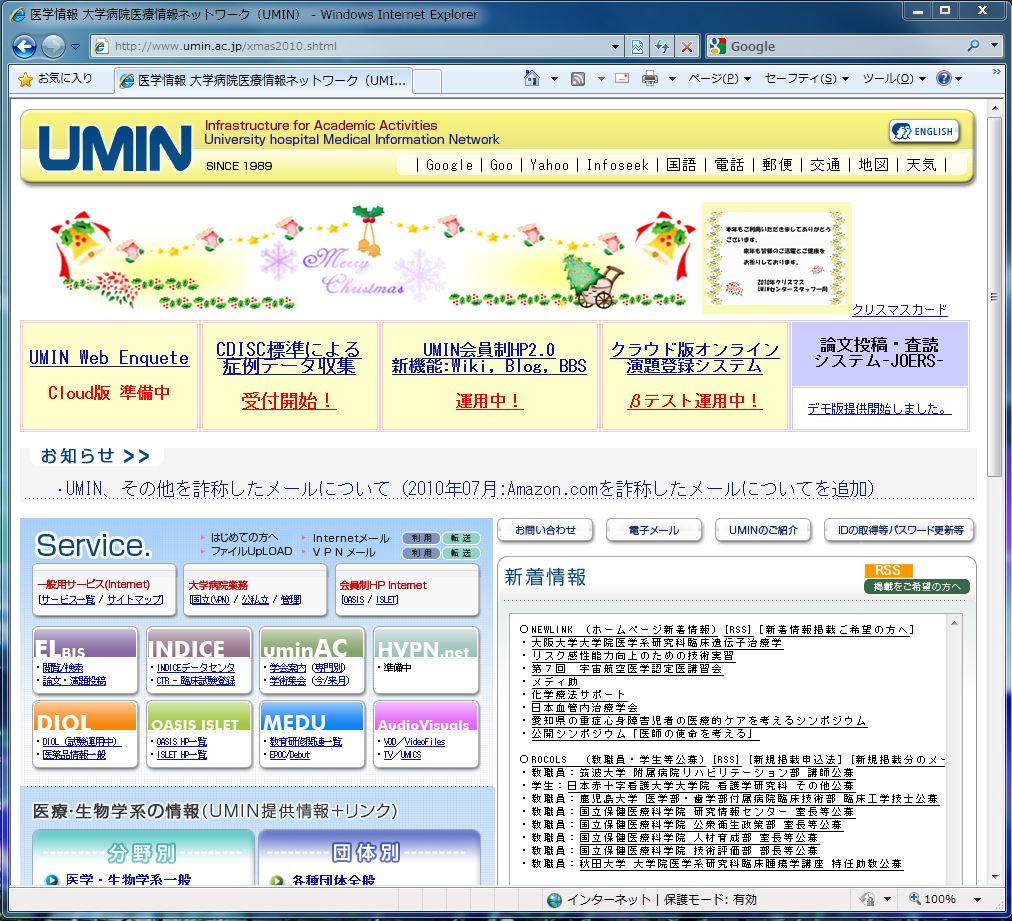
Task: Expand the address bar URL dropdown
Action: (x=615, y=47)
